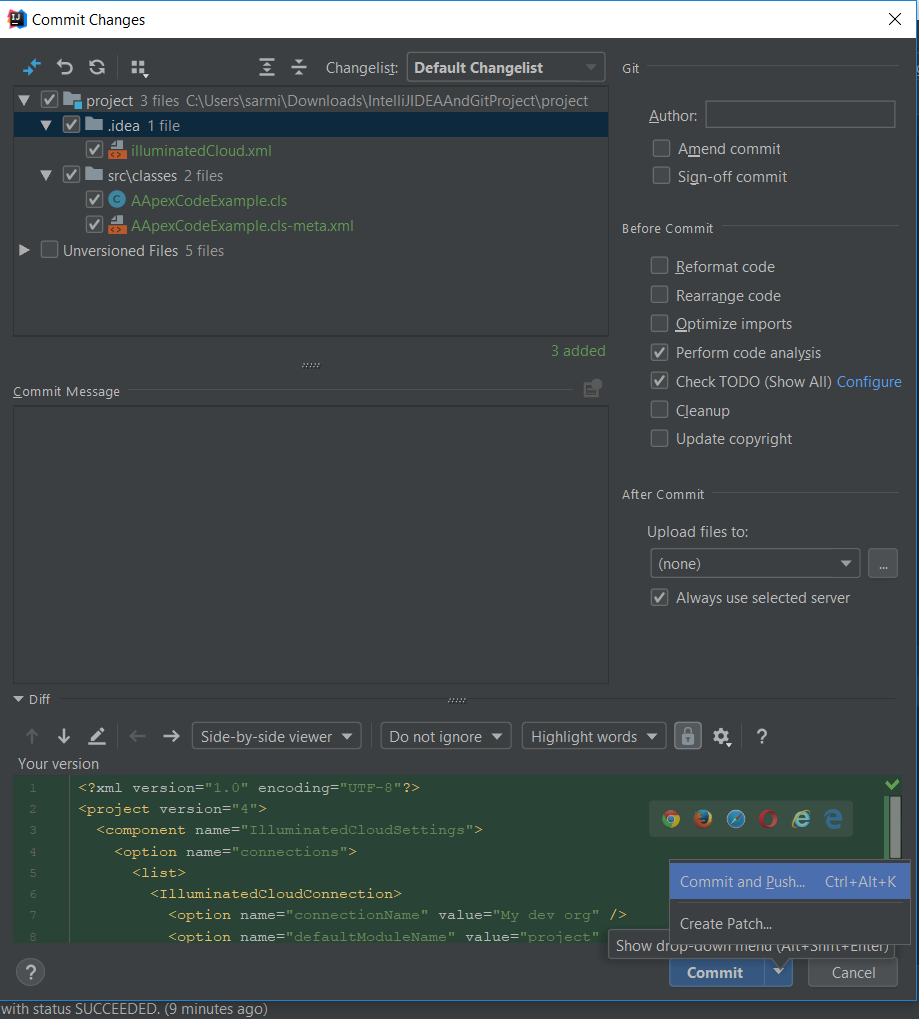Expand the Unversioned Files node
The height and width of the screenshot is (1019, 919).
(25, 251)
